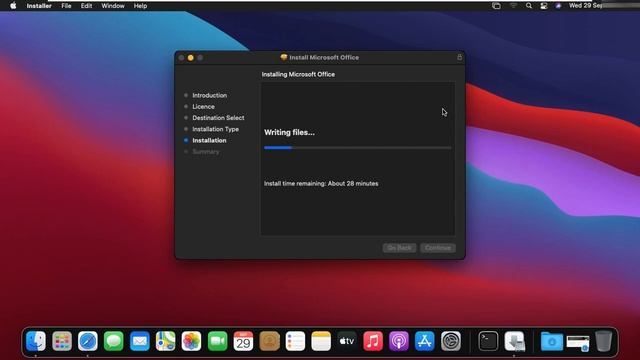Open Maps from the dock

(165, 341)
